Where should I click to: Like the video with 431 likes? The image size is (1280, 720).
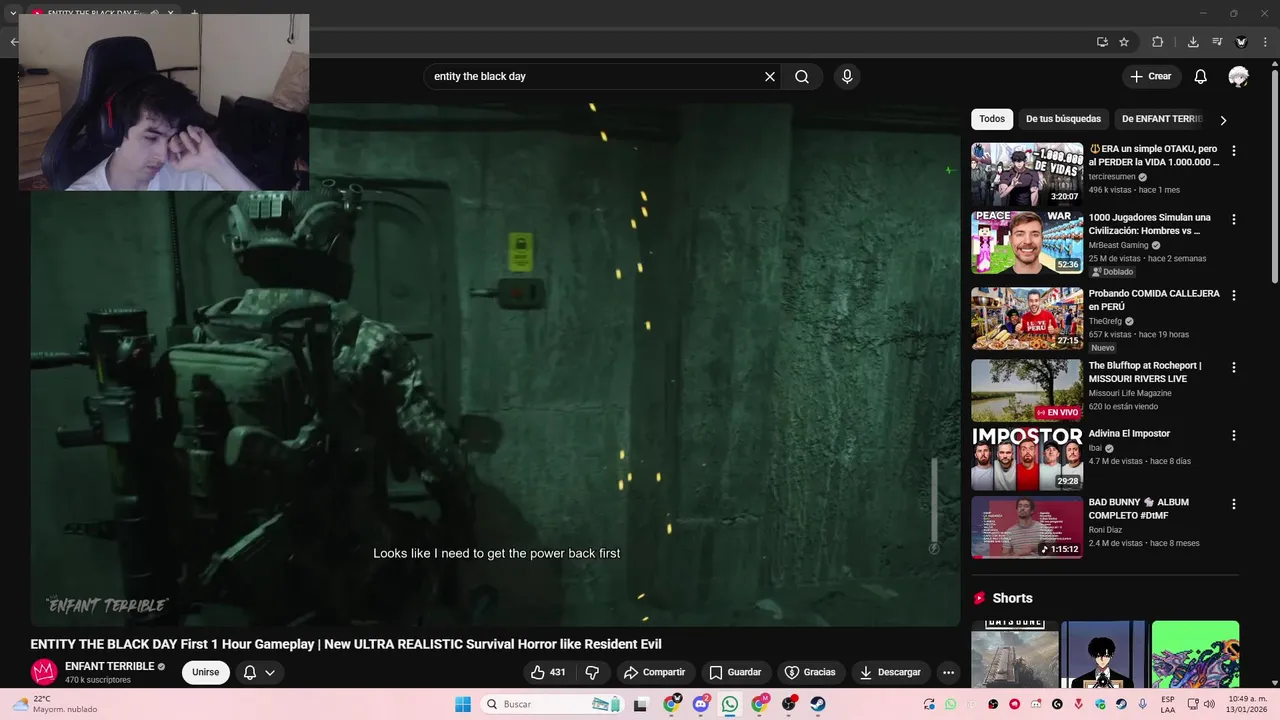pos(548,673)
